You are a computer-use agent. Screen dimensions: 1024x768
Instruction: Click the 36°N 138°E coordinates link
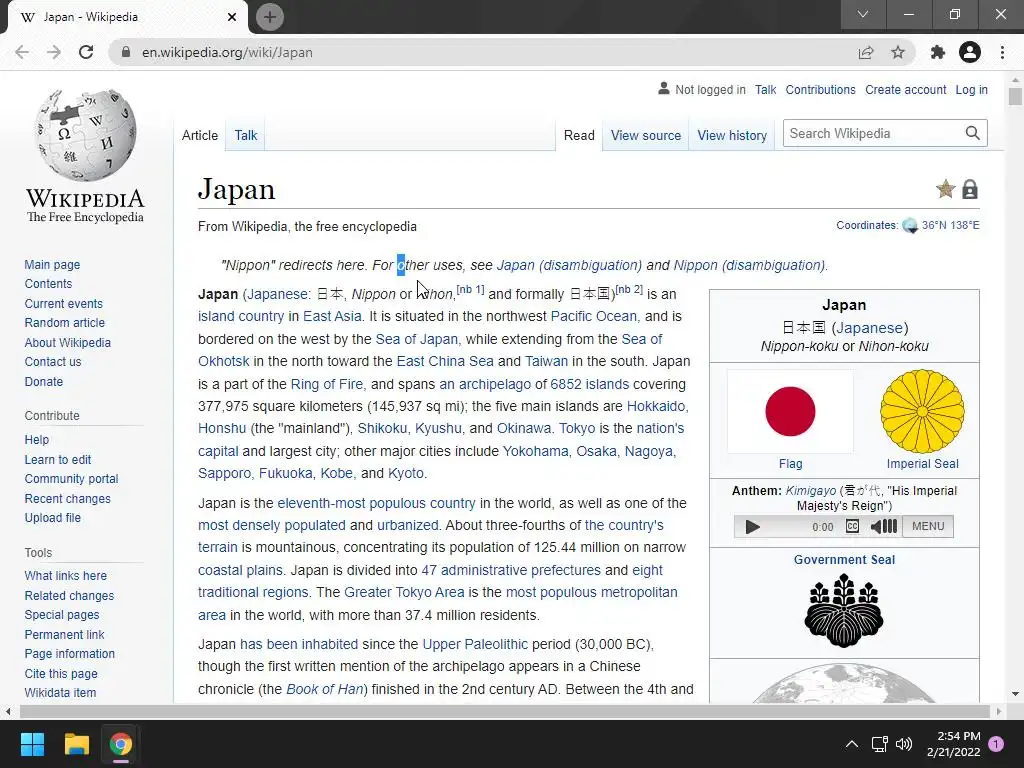[950, 225]
